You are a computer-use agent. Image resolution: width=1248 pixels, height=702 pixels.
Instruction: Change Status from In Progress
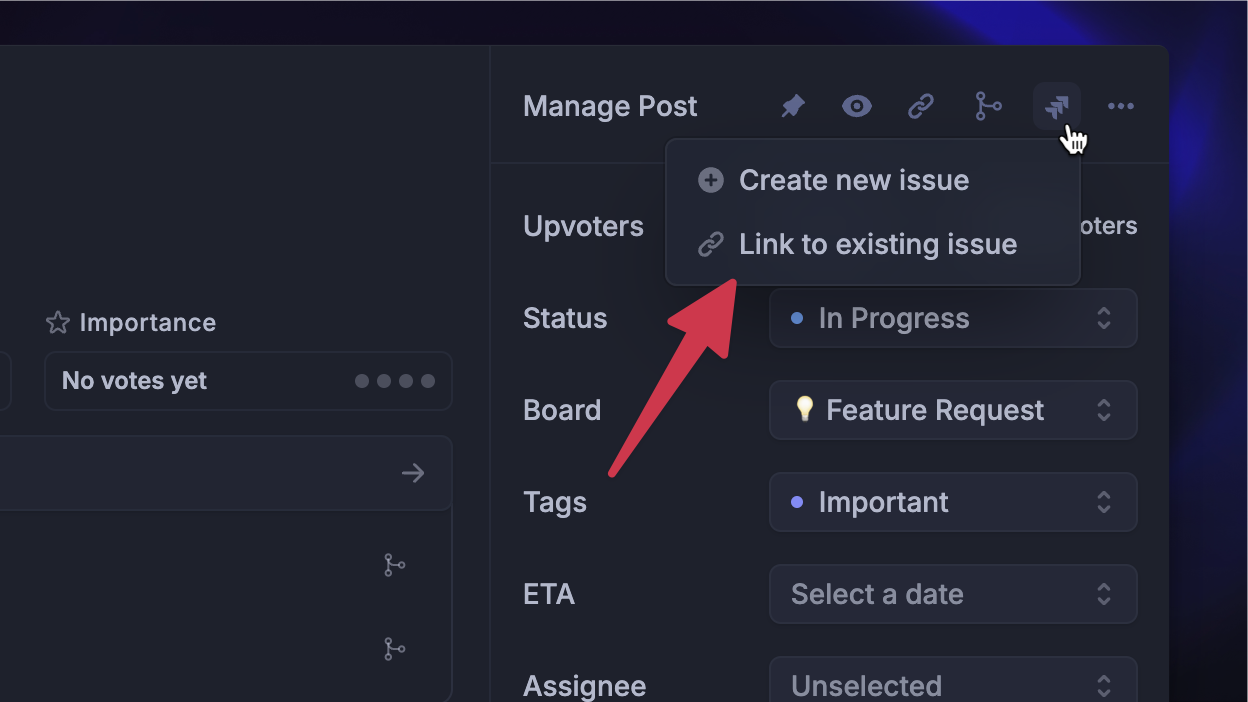(952, 318)
